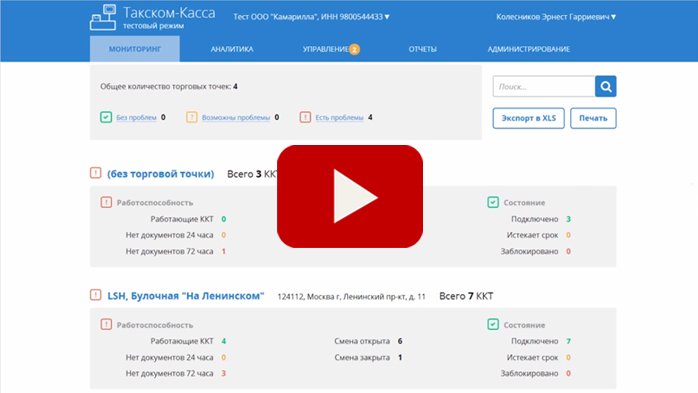The height and width of the screenshot is (393, 698).
Task: Click Нет документов 24 часа in Булочная block
Action: click(x=176, y=357)
